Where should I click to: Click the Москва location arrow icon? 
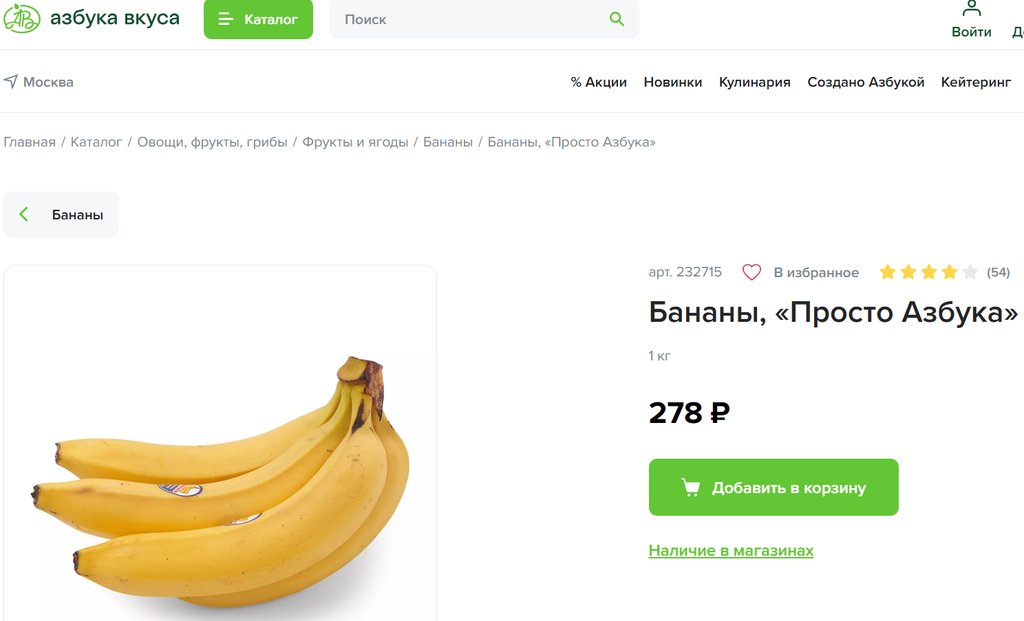coord(10,82)
